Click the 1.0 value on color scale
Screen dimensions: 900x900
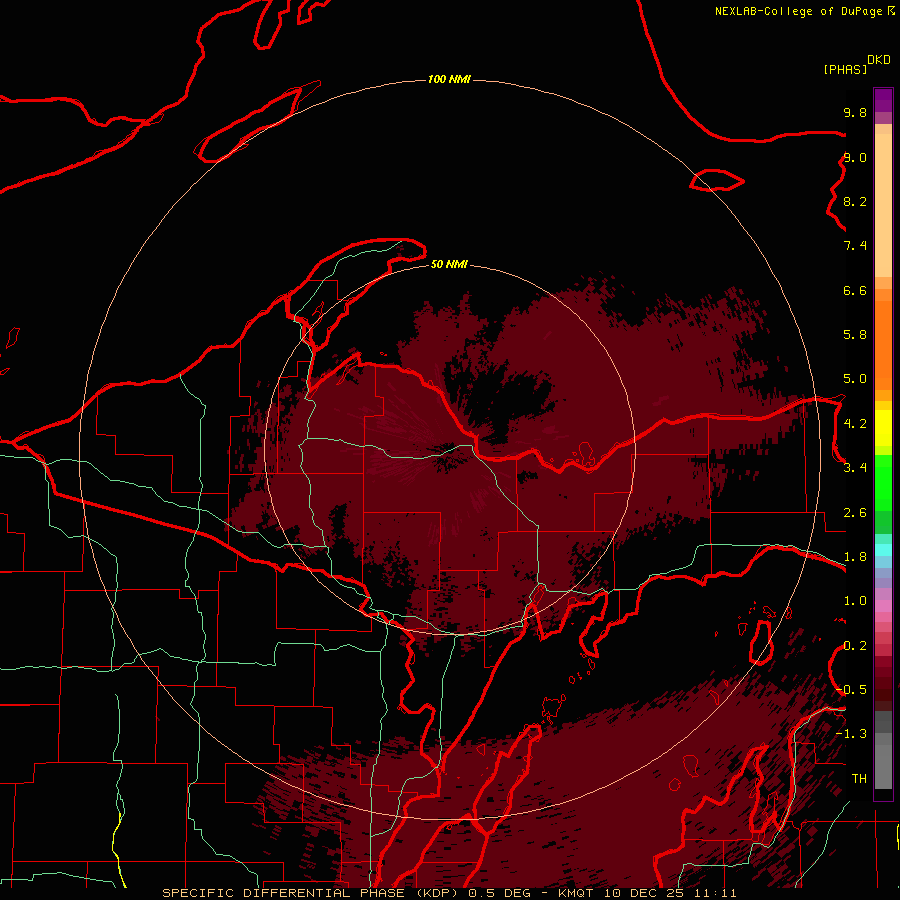click(x=855, y=601)
